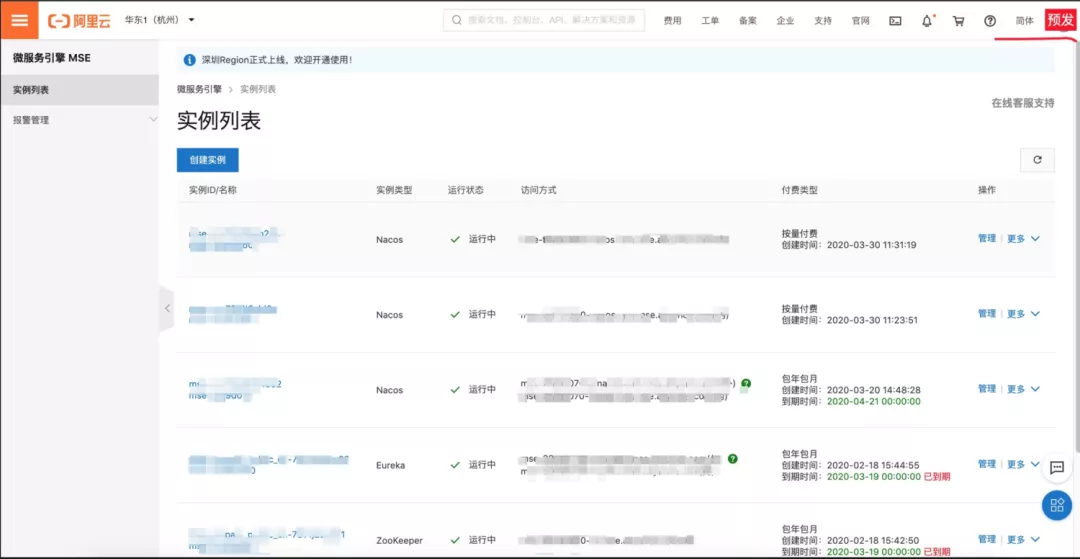Refresh the instance list
This screenshot has width=1080, height=559.
[x=1037, y=160]
